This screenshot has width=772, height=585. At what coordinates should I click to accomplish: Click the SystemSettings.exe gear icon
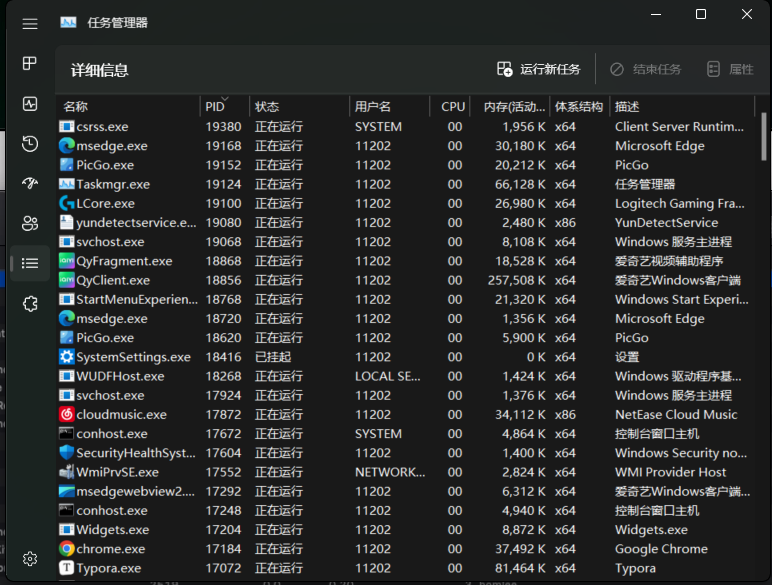click(66, 357)
